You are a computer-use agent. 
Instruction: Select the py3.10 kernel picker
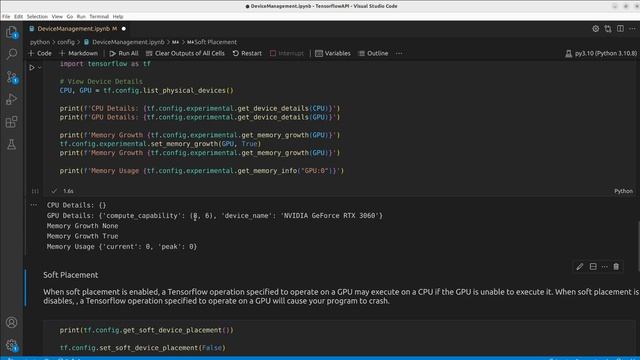[x=601, y=53]
